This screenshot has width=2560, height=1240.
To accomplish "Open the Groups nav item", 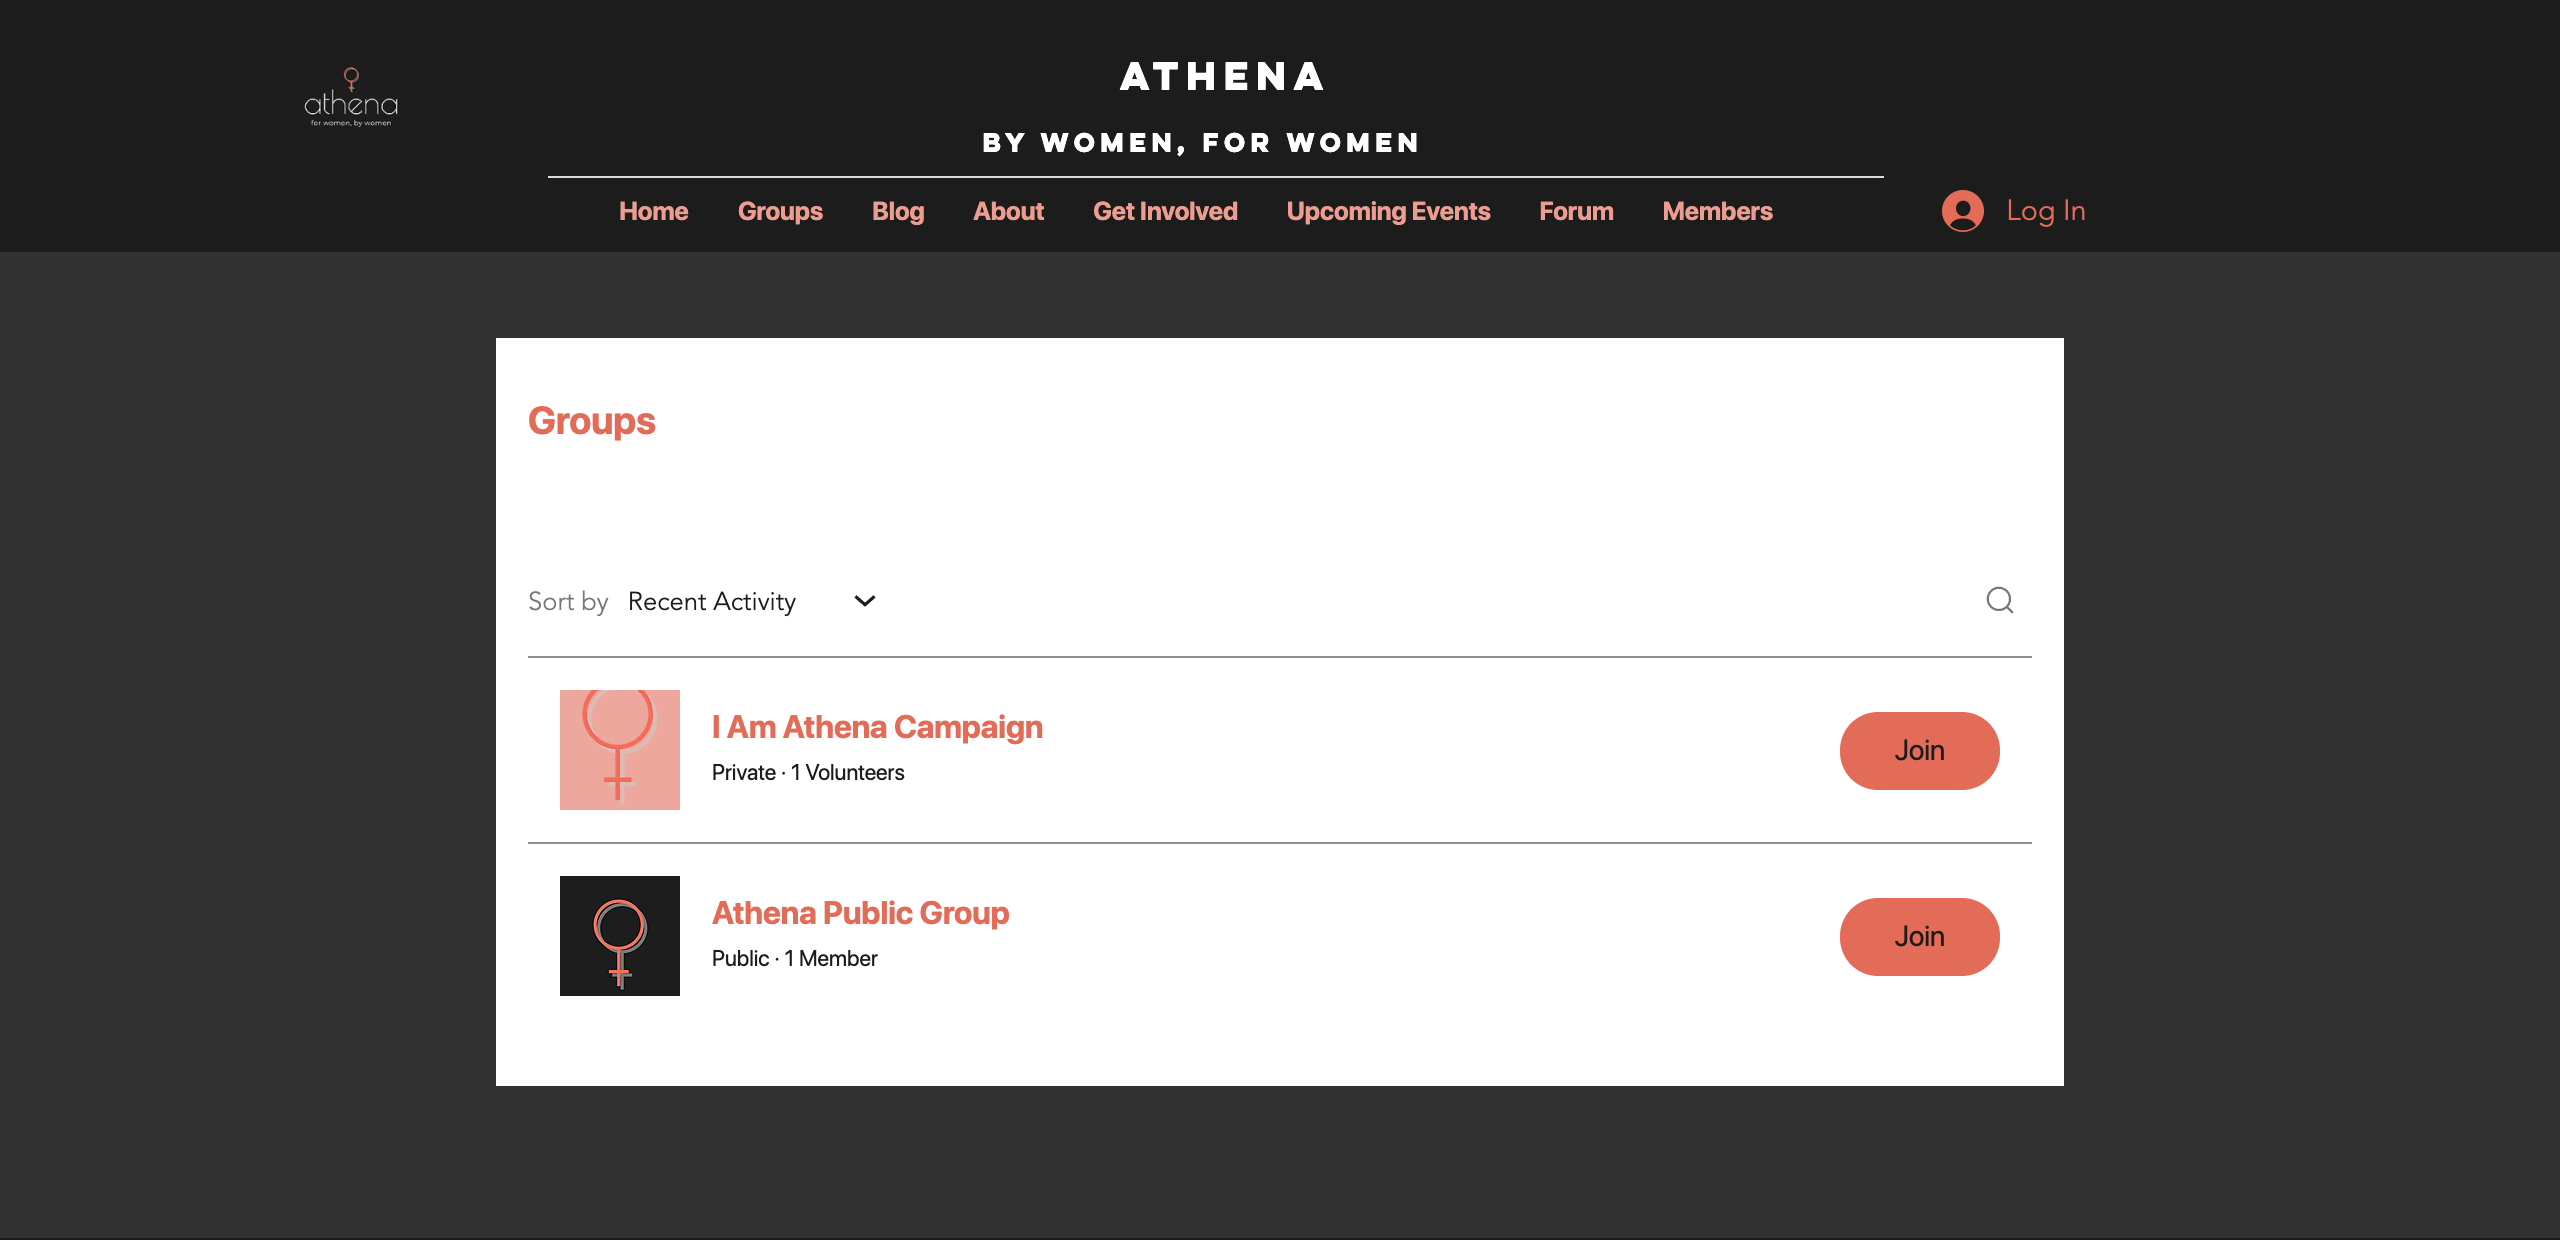I will coord(780,211).
